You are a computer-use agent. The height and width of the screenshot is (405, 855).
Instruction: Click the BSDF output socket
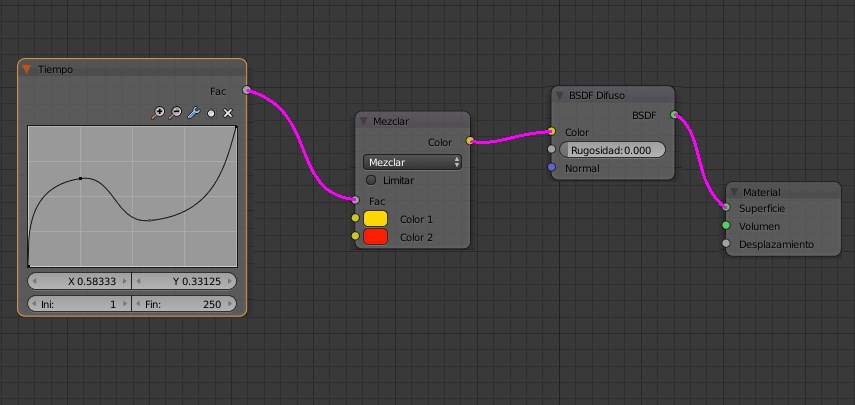click(675, 114)
